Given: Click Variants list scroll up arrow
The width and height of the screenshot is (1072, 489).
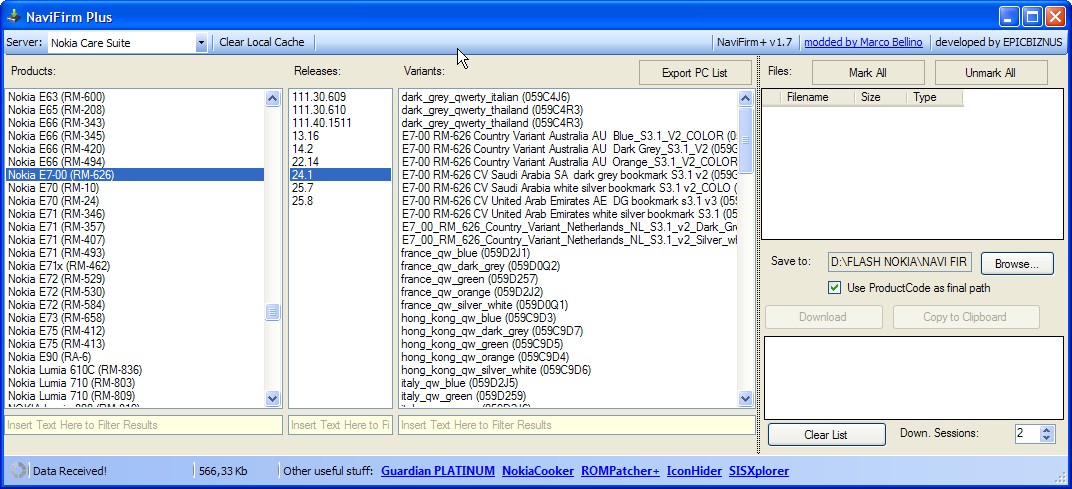Looking at the screenshot, I should (745, 98).
